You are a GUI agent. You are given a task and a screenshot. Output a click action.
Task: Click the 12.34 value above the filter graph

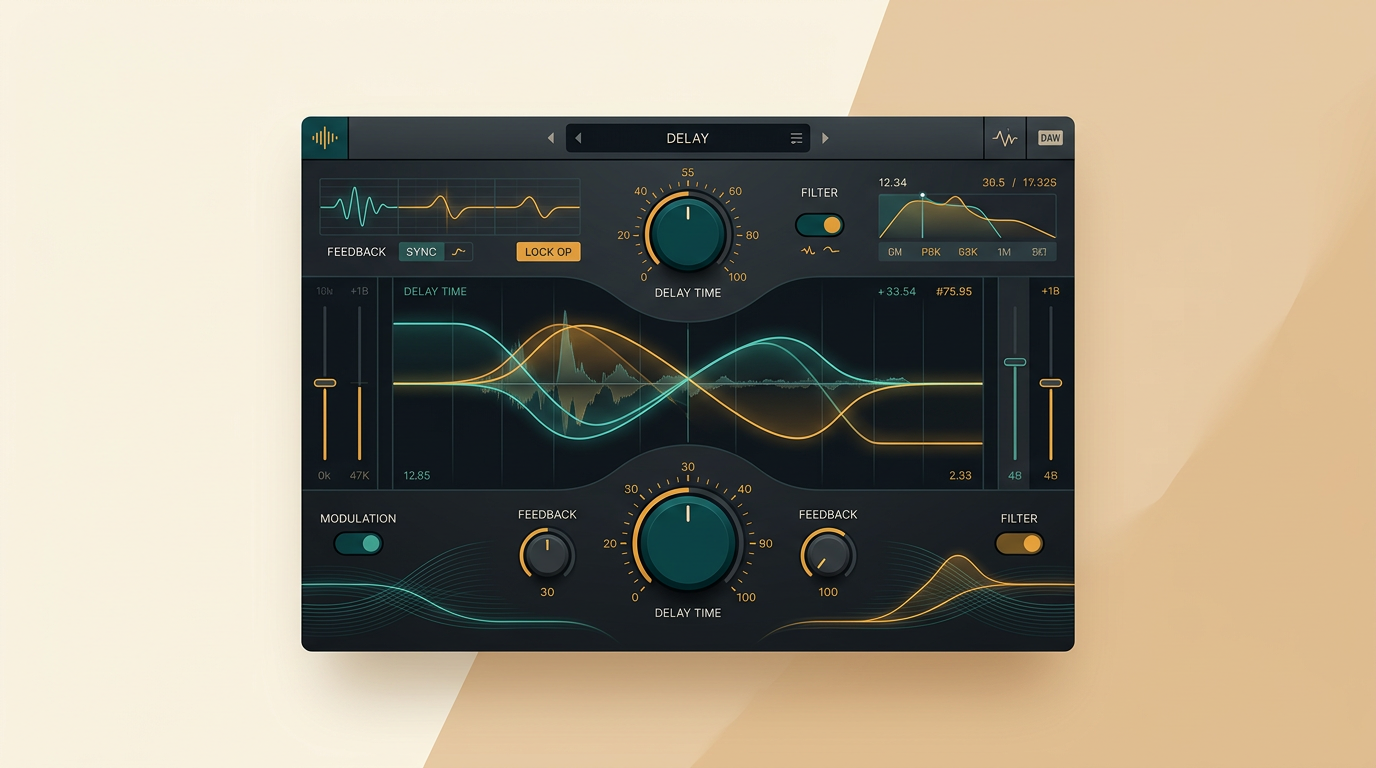click(x=893, y=183)
